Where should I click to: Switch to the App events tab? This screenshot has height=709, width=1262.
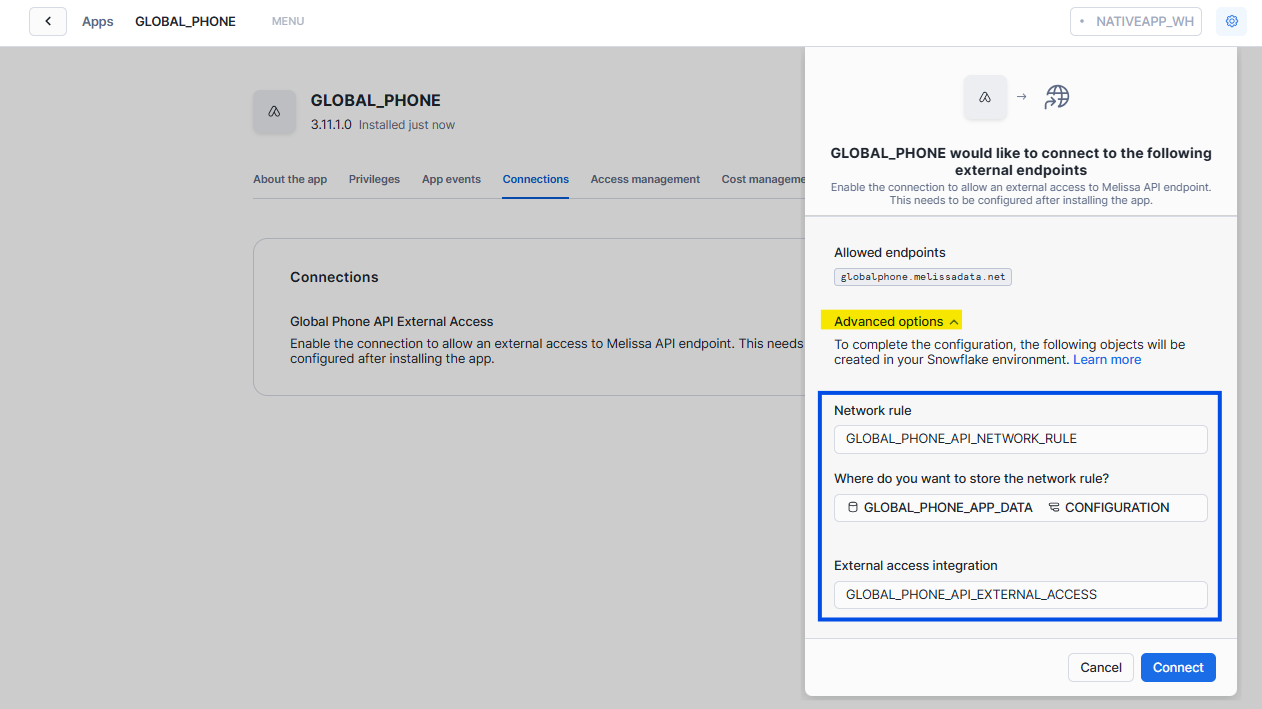[x=451, y=179]
